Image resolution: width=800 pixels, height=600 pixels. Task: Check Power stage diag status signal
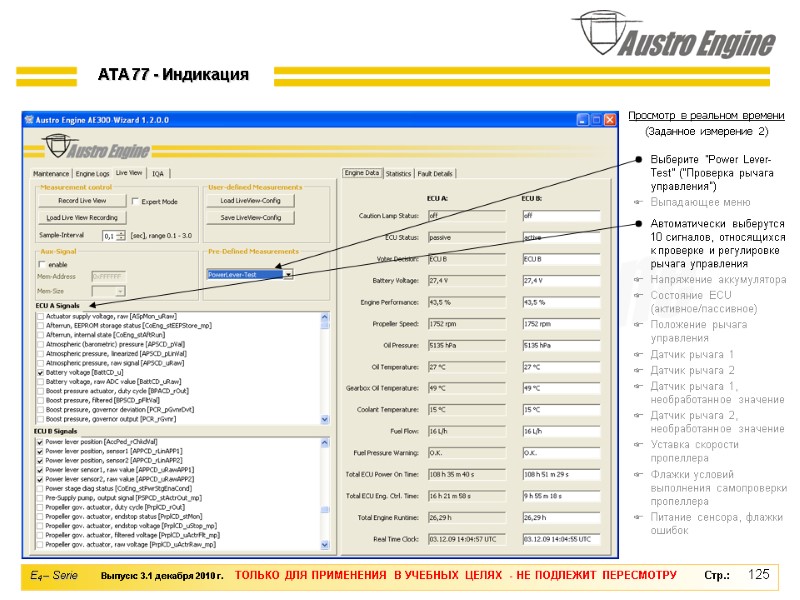(40, 489)
